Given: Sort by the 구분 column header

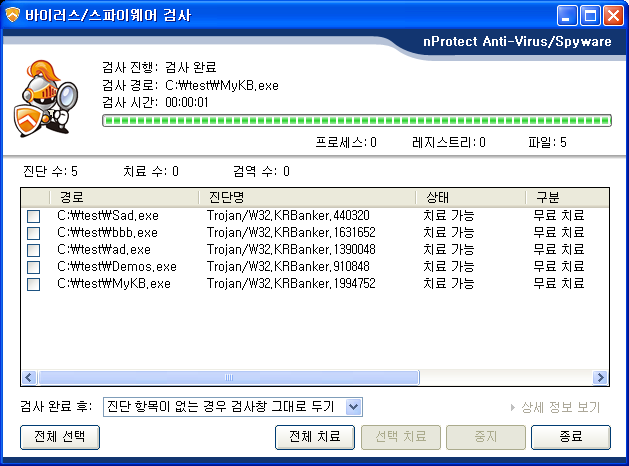Looking at the screenshot, I should coord(567,197).
